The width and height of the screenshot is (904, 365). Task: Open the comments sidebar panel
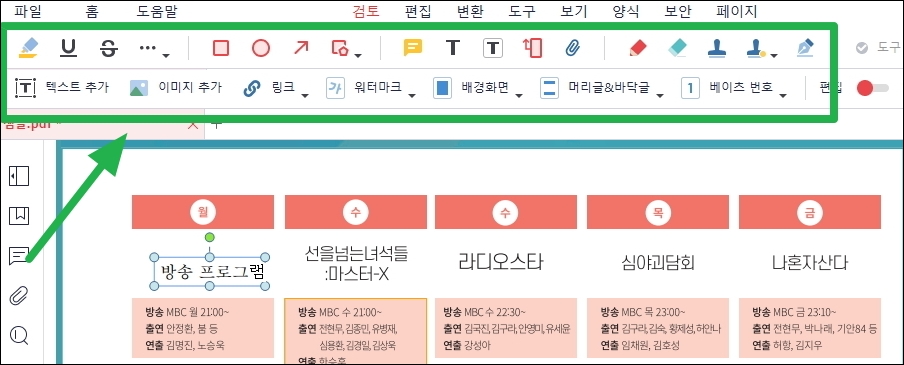pos(19,256)
